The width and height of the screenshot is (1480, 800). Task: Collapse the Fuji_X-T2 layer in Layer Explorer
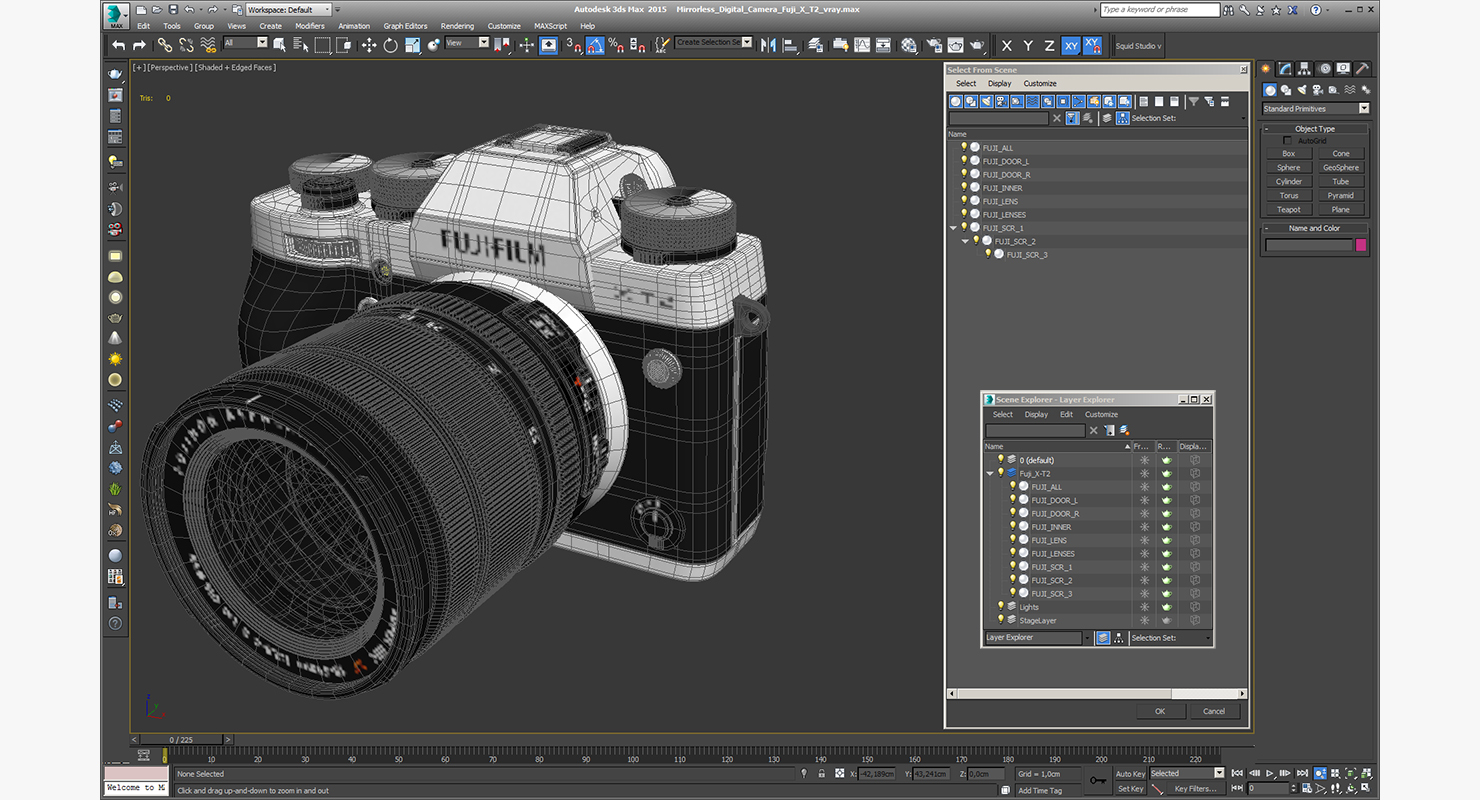[x=990, y=474]
